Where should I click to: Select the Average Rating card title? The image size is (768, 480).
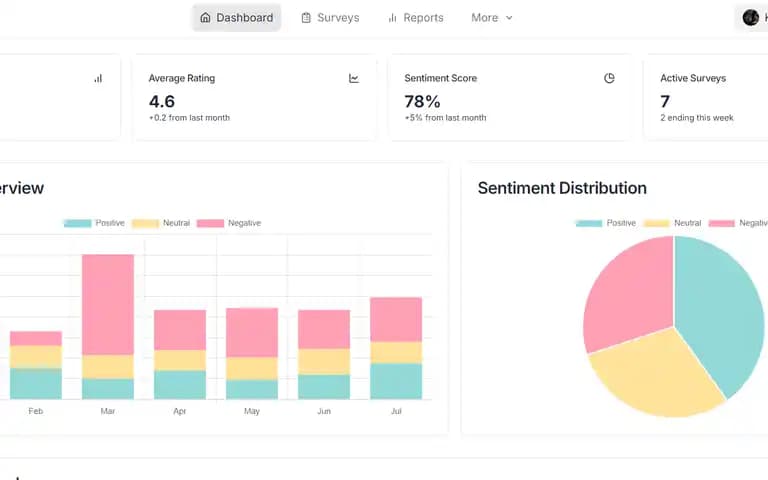pyautogui.click(x=182, y=78)
